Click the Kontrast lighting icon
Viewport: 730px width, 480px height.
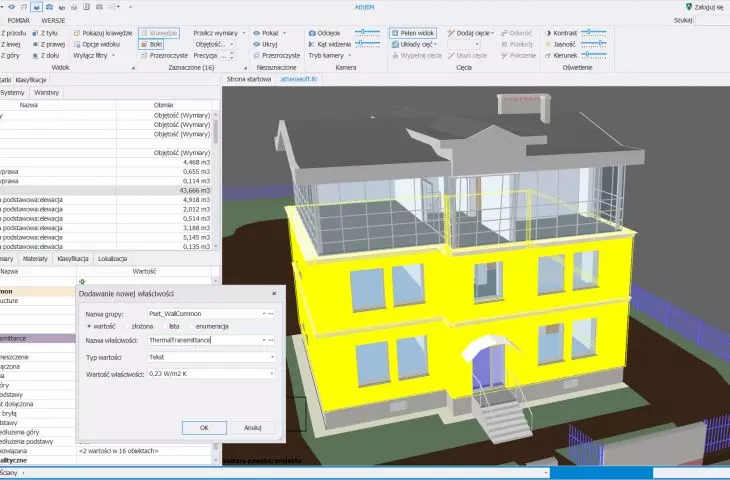[x=548, y=33]
